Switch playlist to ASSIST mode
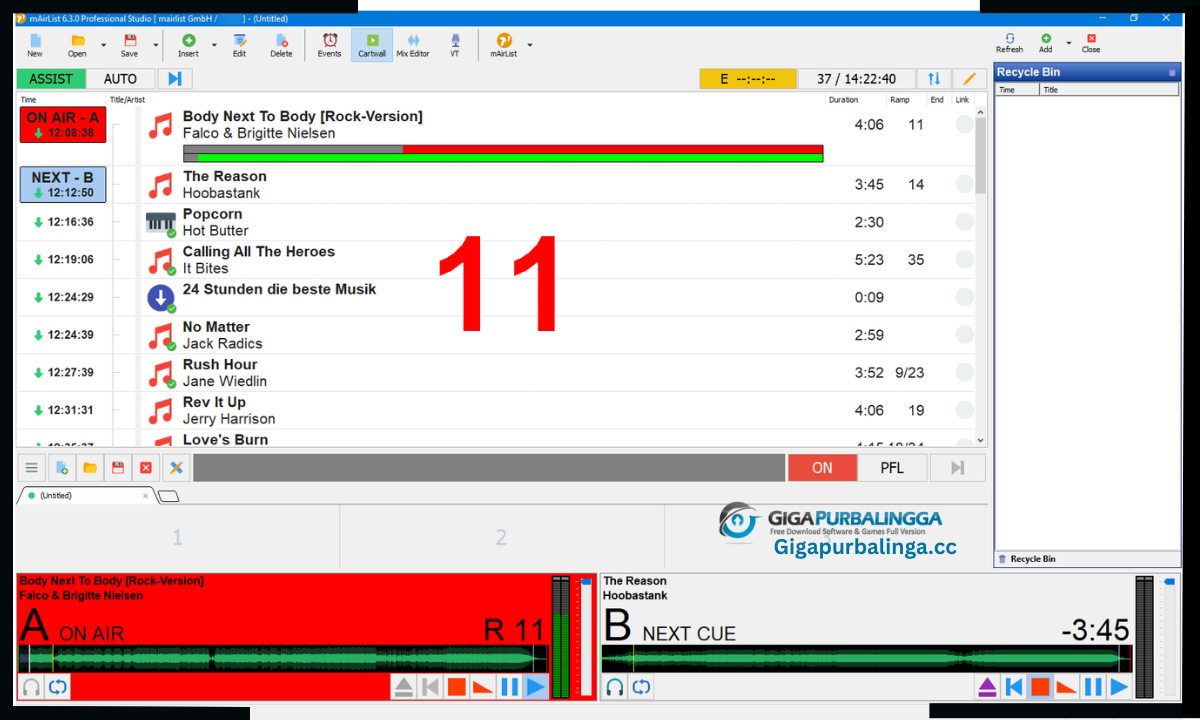Viewport: 1200px width, 720px height. pyautogui.click(x=51, y=79)
